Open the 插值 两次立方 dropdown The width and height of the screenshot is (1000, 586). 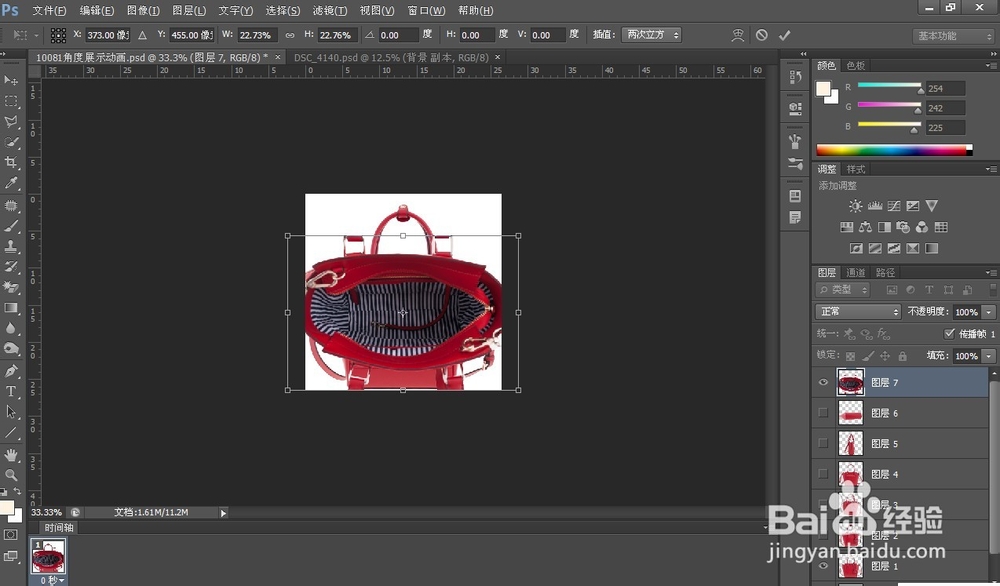651,34
